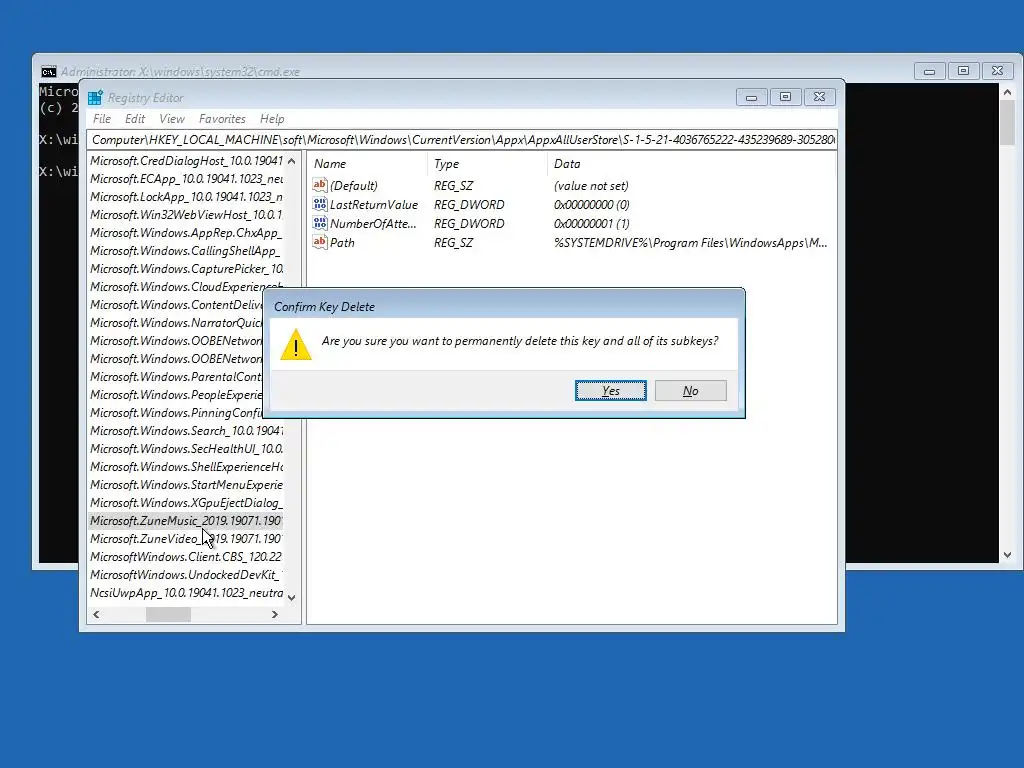Open the Help menu
Viewport: 1024px width, 768px height.
point(272,119)
